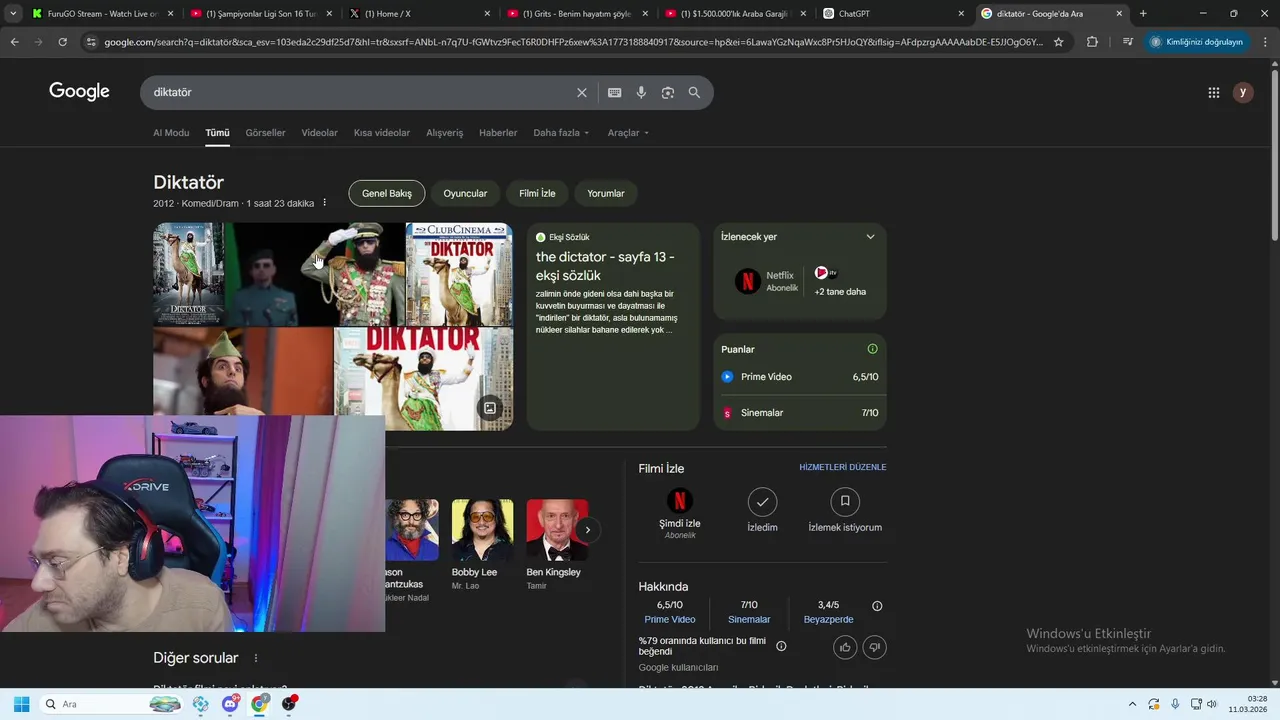Click the Kimliğinizi doğrulayın button
Image resolution: width=1280 pixels, height=720 pixels.
coord(1196,42)
